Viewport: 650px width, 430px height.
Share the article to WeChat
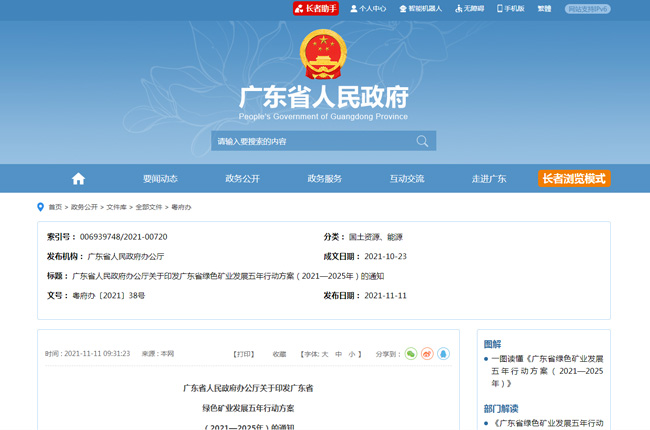pyautogui.click(x=411, y=354)
